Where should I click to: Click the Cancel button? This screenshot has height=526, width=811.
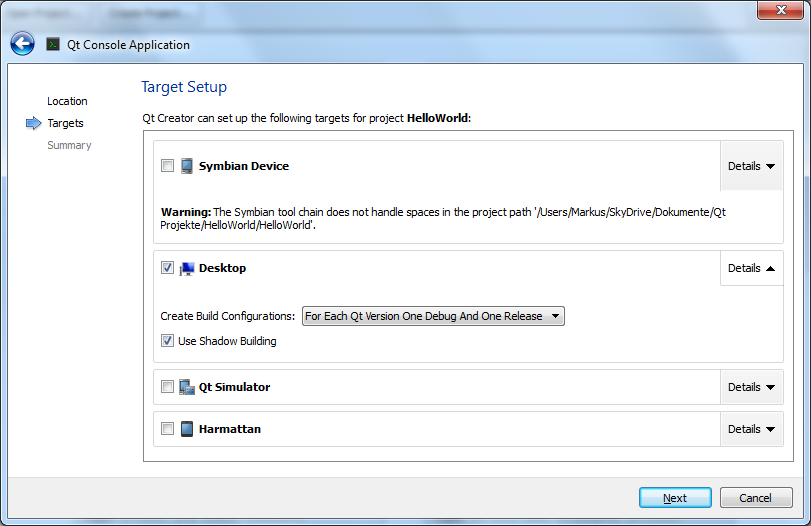click(x=756, y=498)
